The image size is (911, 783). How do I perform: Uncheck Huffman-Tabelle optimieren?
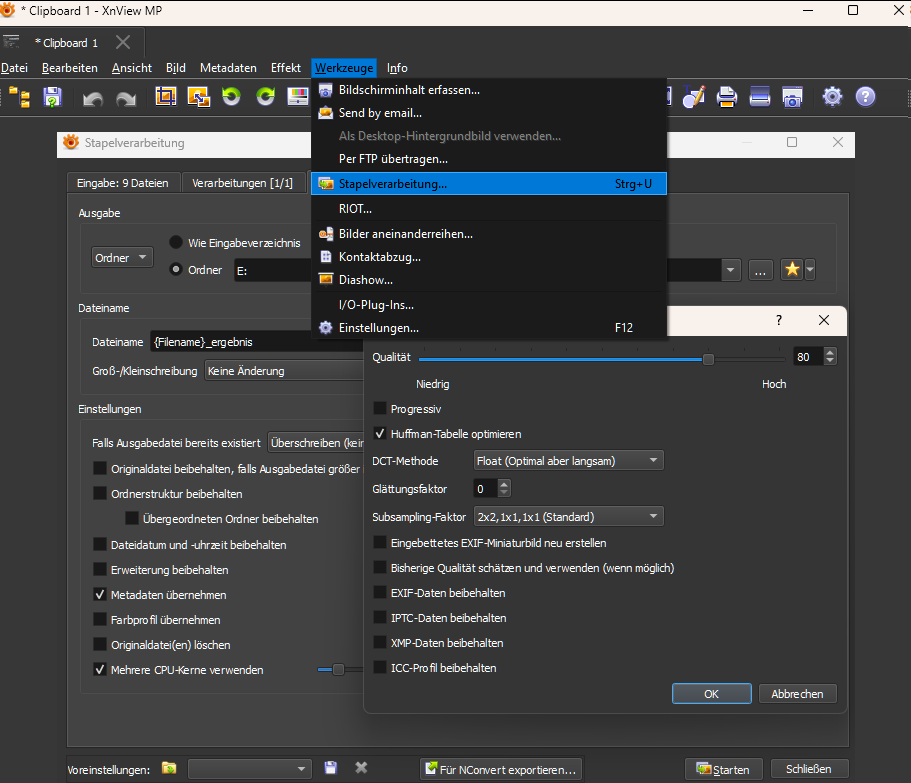point(380,433)
